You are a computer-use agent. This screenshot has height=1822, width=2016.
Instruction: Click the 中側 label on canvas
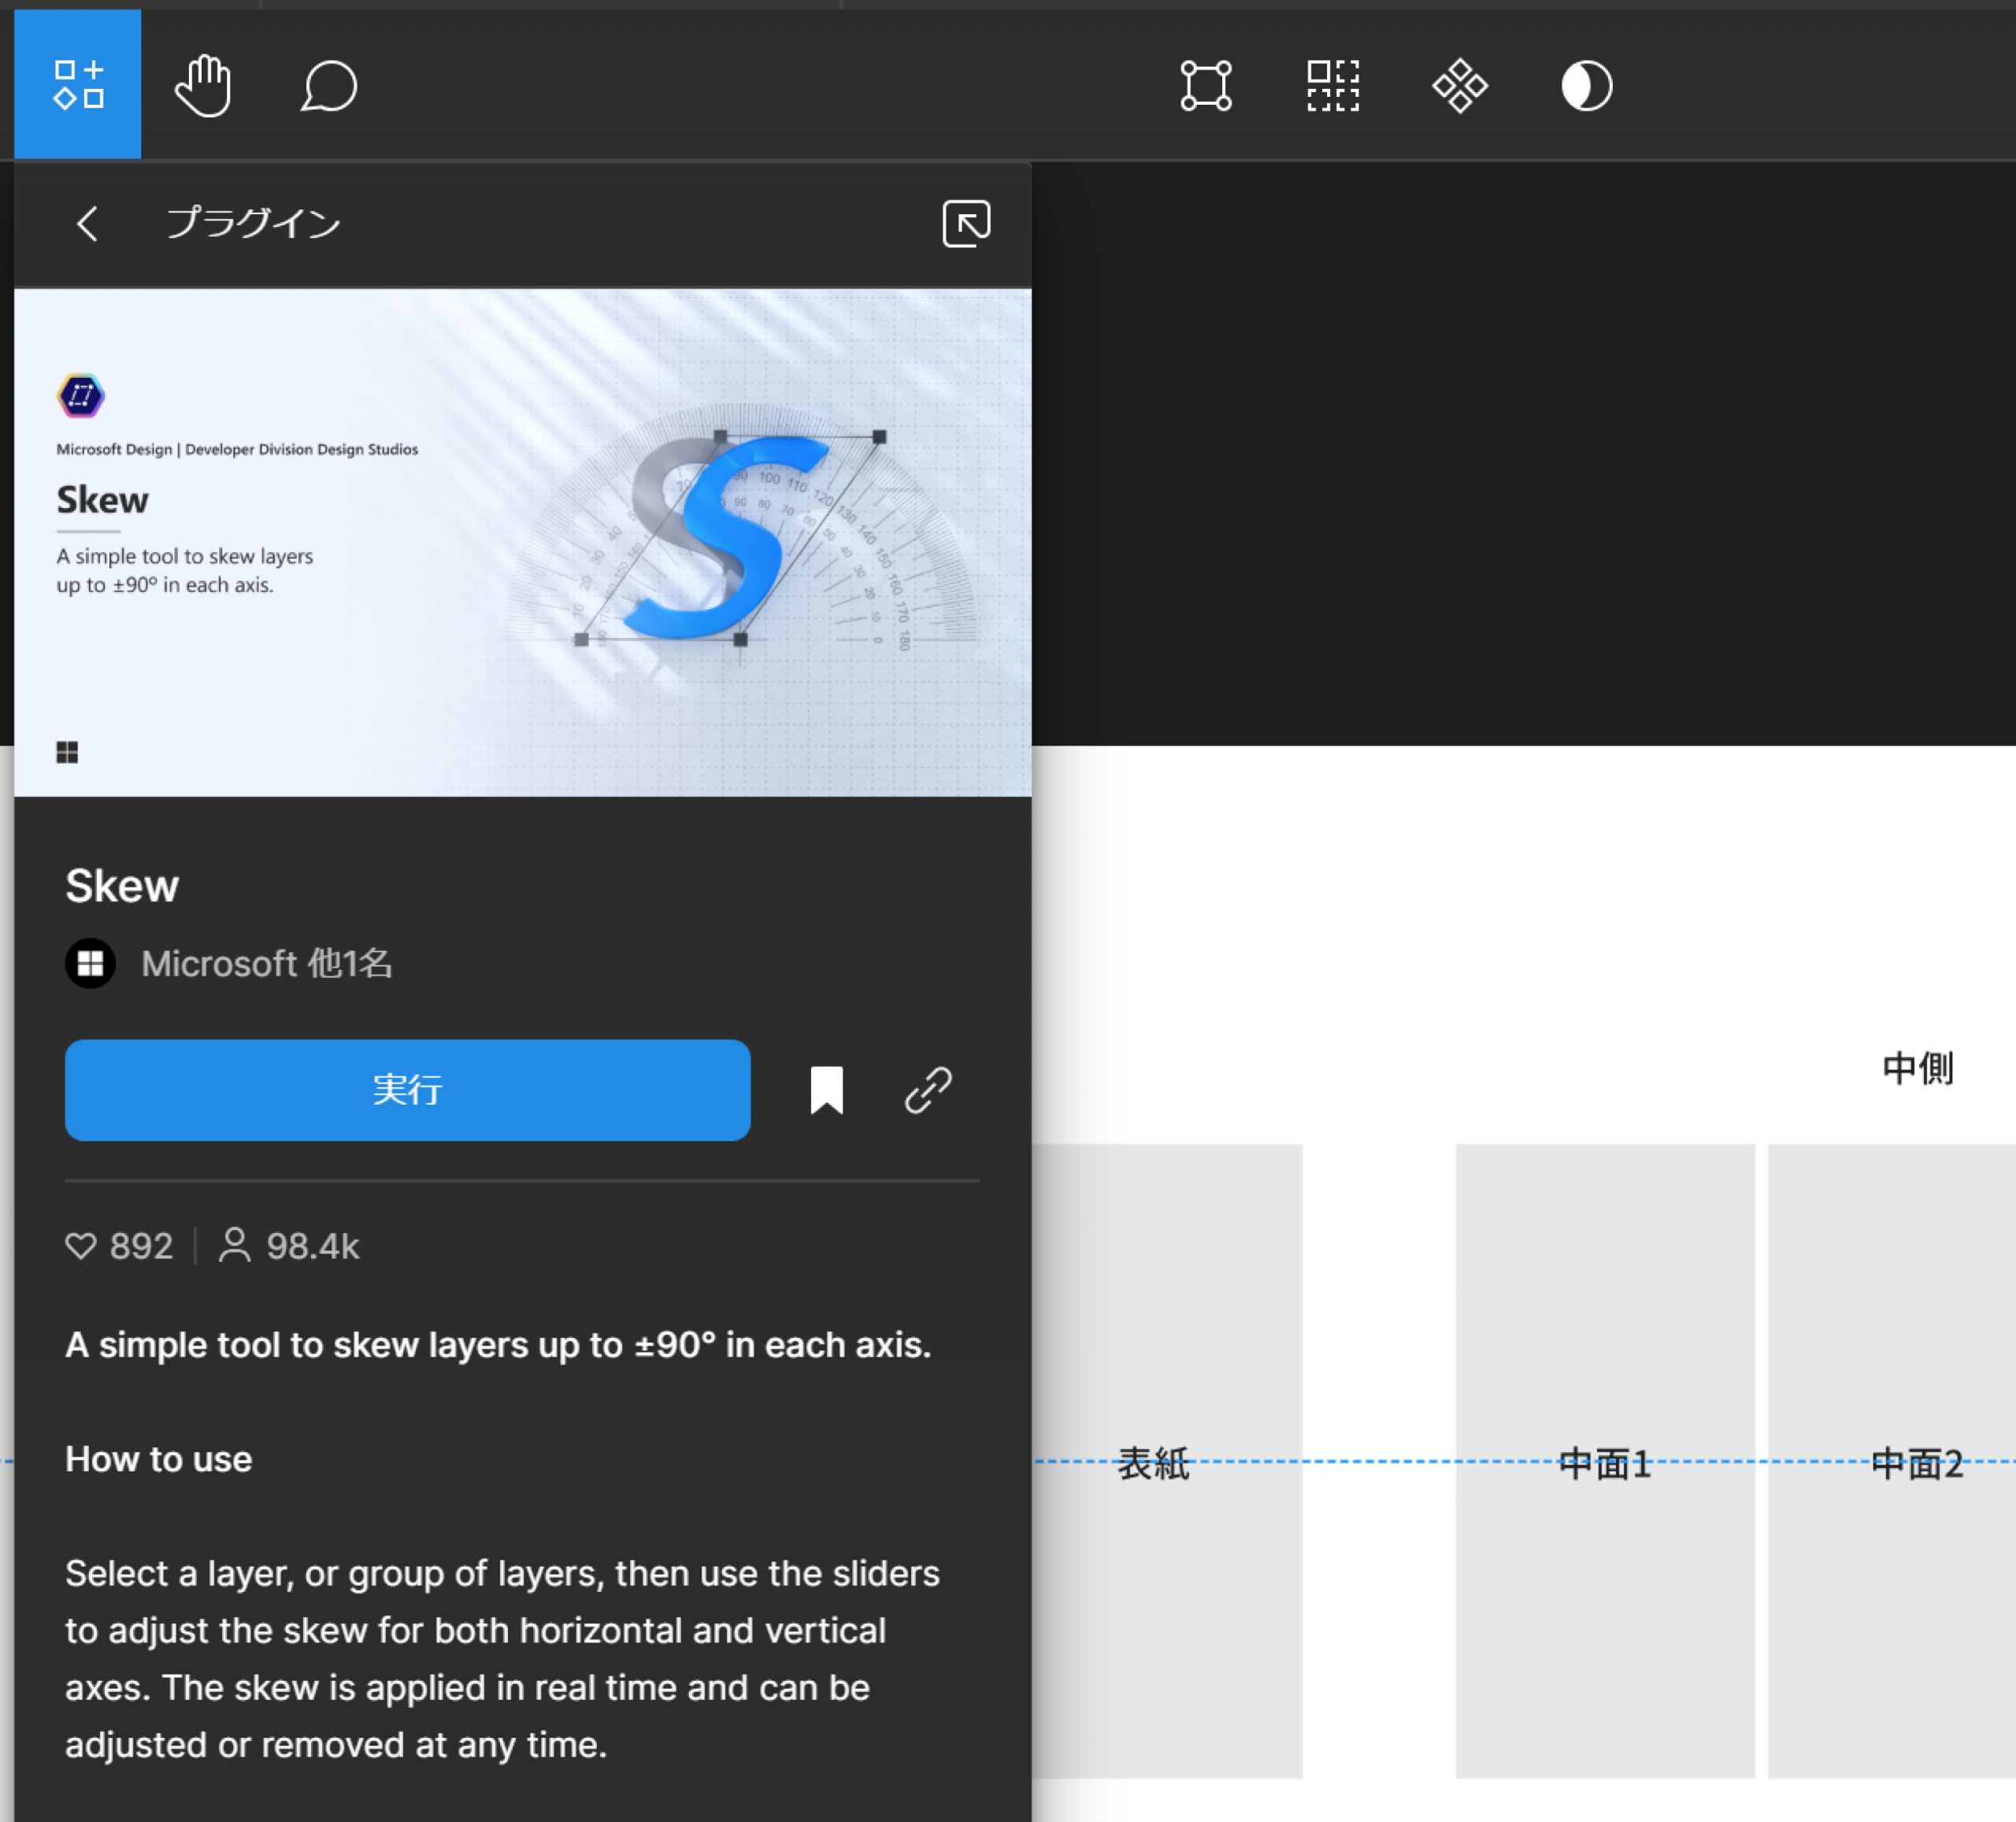[x=1917, y=1068]
